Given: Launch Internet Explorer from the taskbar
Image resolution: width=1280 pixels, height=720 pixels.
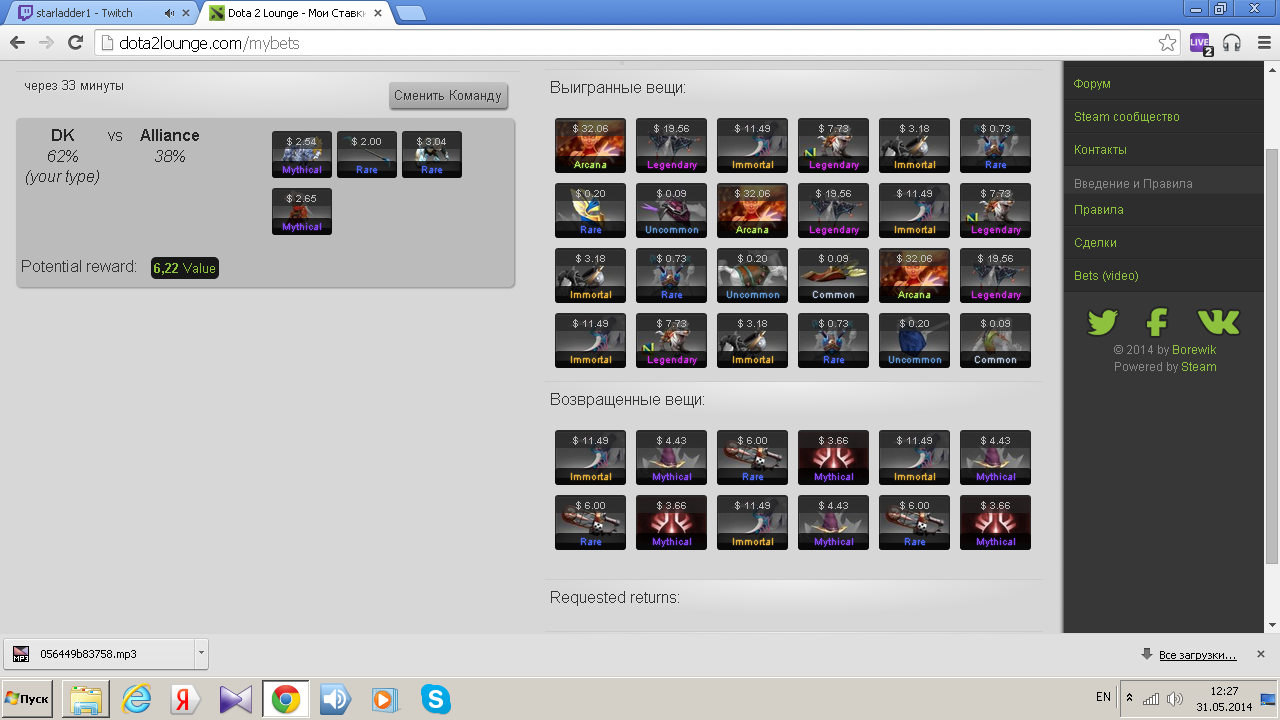Looking at the screenshot, I should click(x=136, y=698).
